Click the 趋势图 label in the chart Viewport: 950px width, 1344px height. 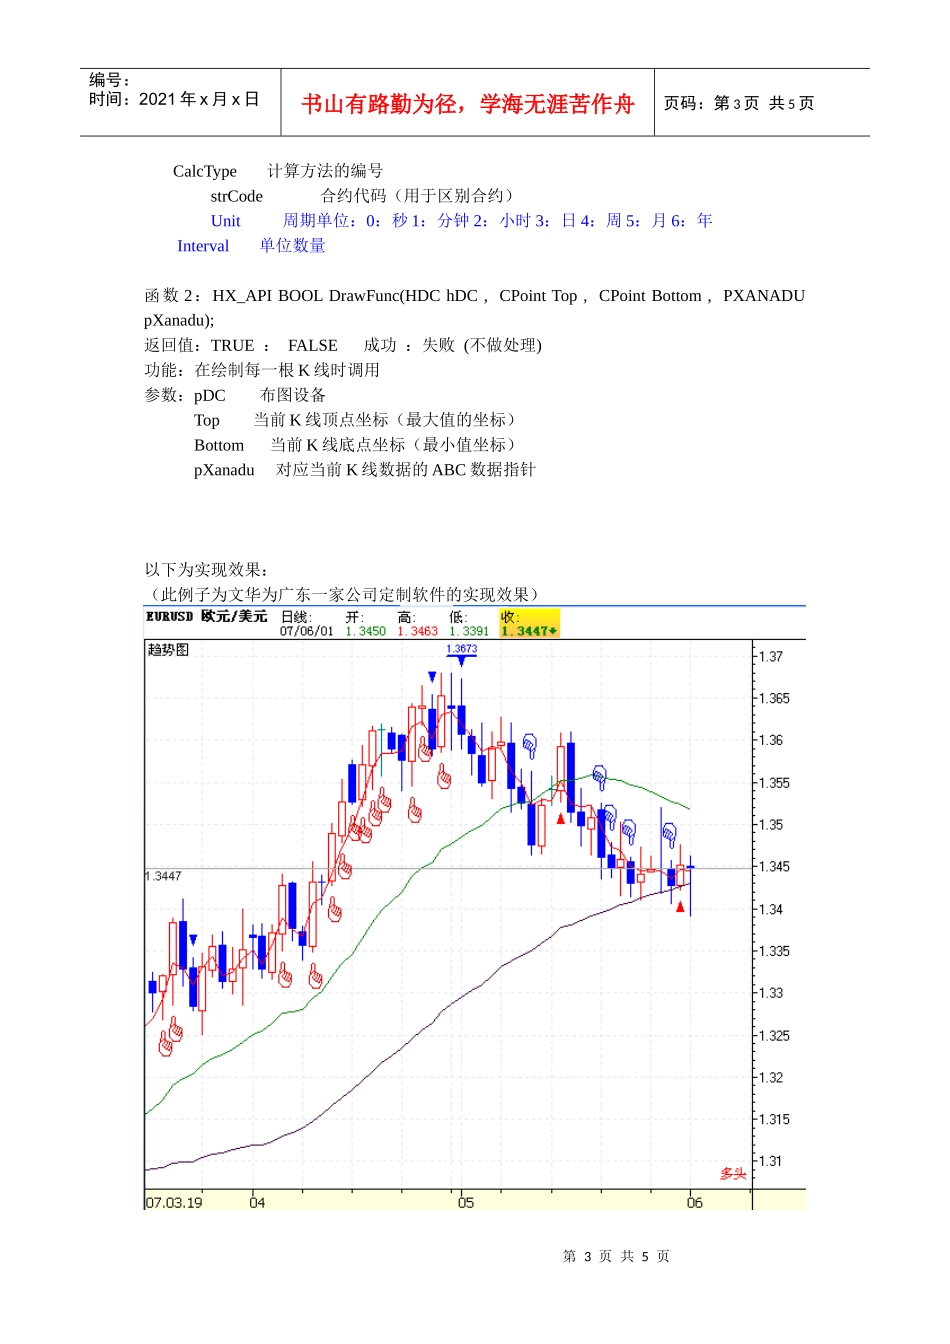point(168,650)
